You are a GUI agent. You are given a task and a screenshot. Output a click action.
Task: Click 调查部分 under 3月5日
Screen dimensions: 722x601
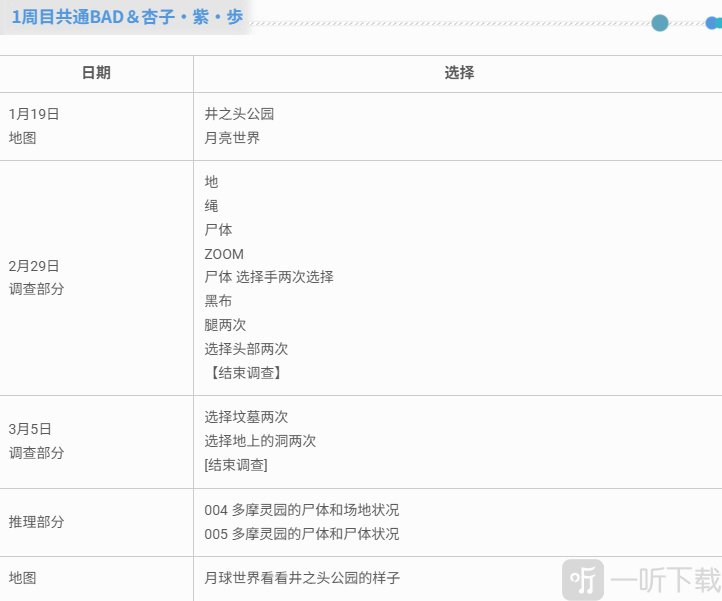click(36, 453)
